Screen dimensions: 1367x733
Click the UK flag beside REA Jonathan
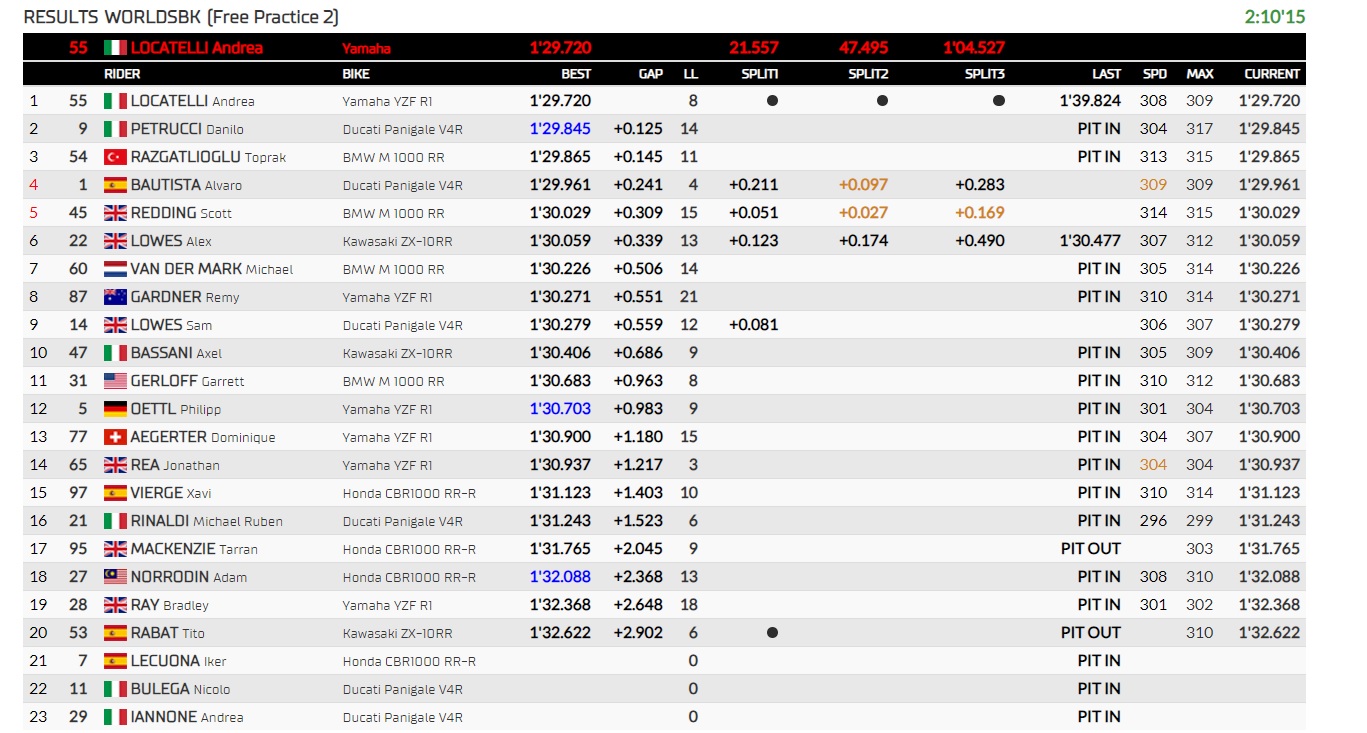coord(115,465)
